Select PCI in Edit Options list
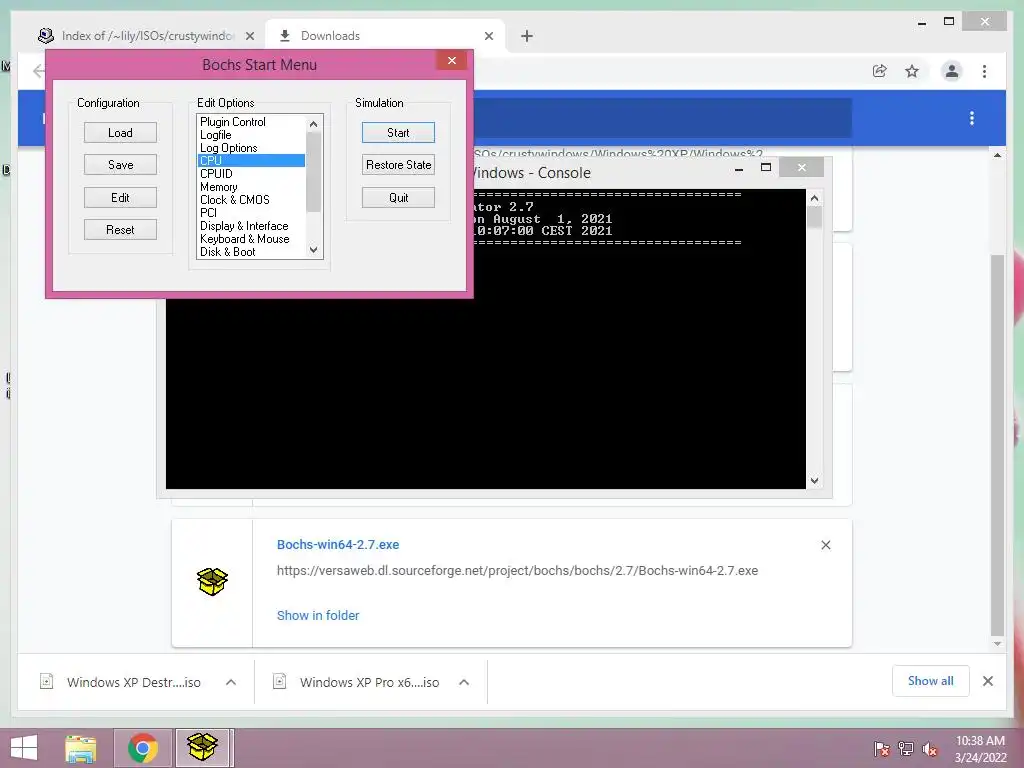The width and height of the screenshot is (1024, 768). point(208,213)
